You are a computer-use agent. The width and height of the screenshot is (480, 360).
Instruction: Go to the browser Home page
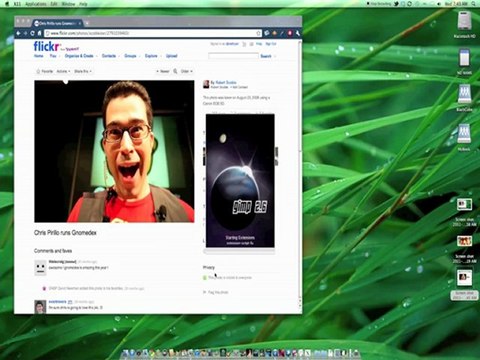coord(39,33)
